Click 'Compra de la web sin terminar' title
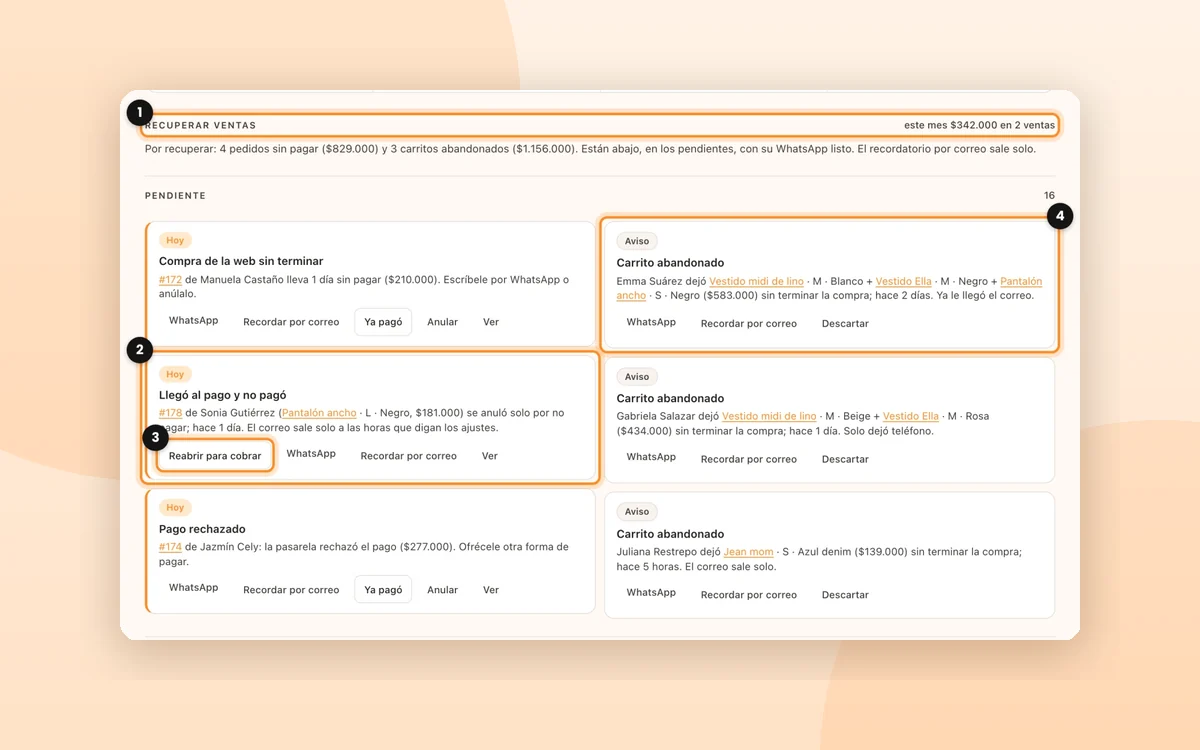1200x750 pixels. (241, 261)
